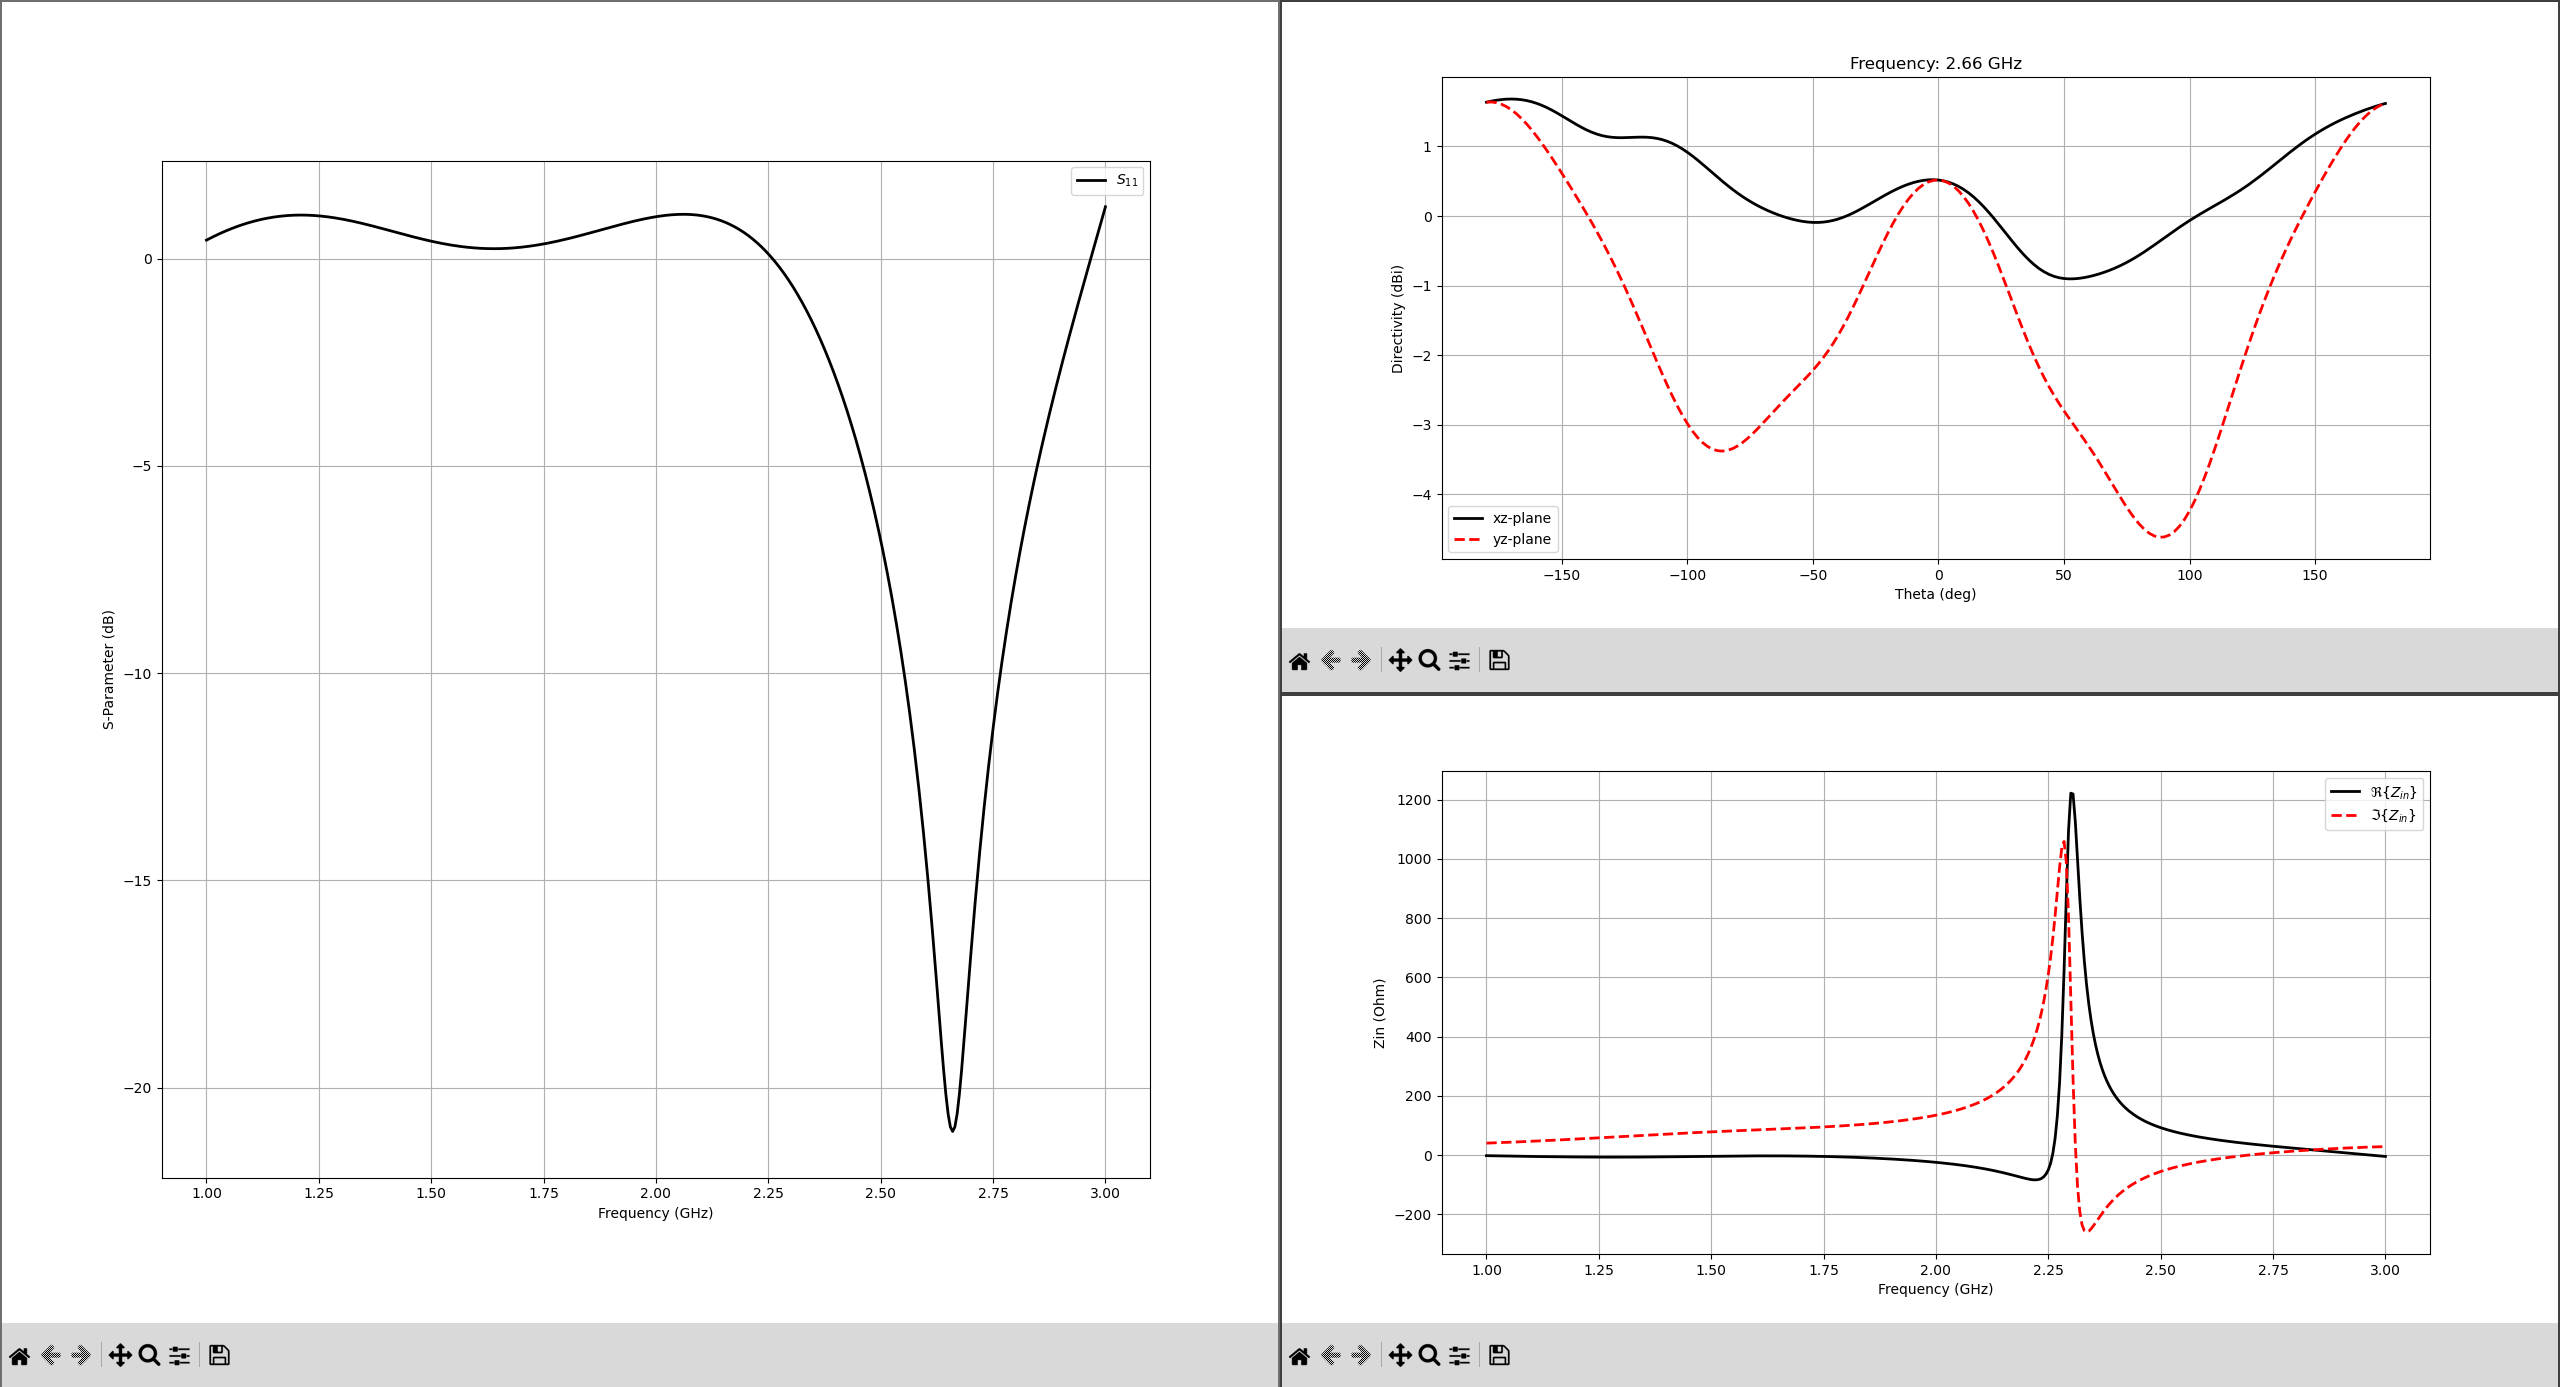
Task: Select Zoom magnifier in S-Parameter plot toolbar
Action: [149, 1356]
